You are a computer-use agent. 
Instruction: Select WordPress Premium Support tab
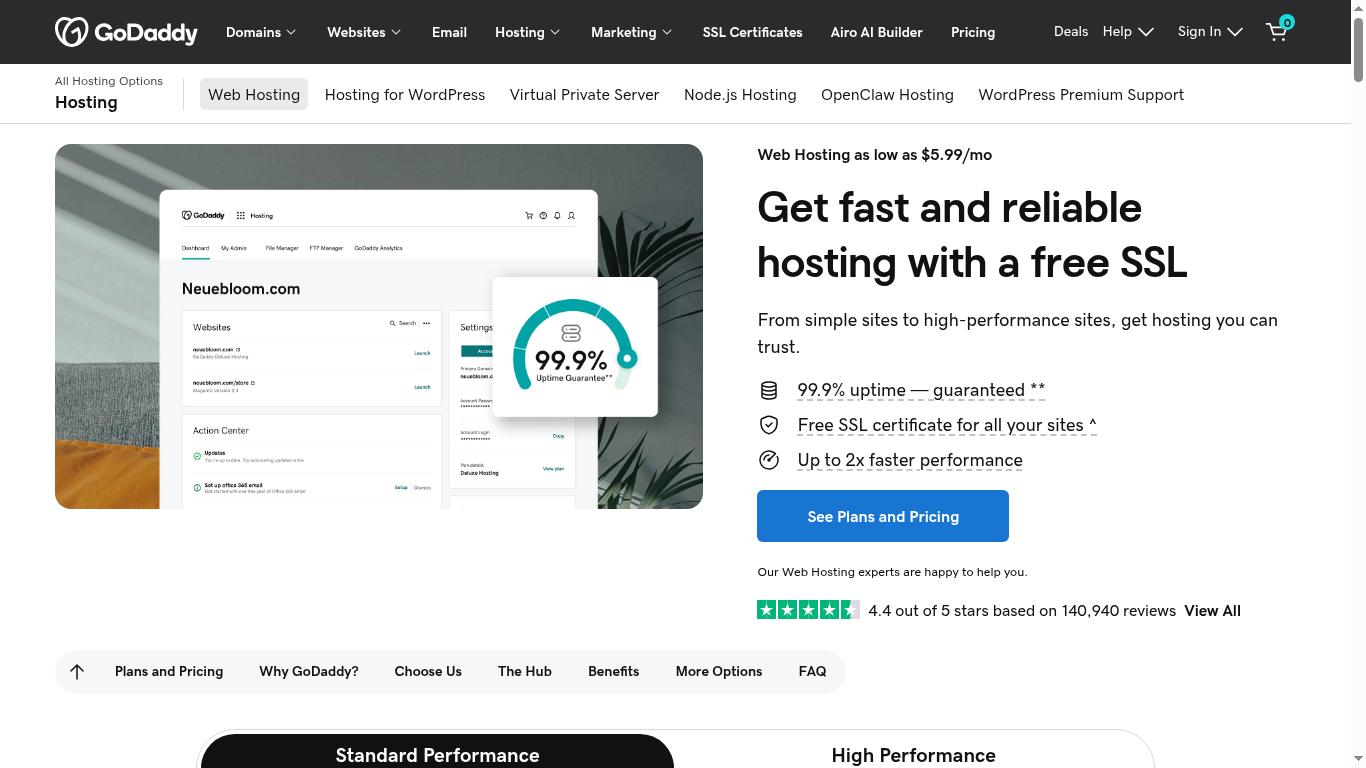[1081, 94]
